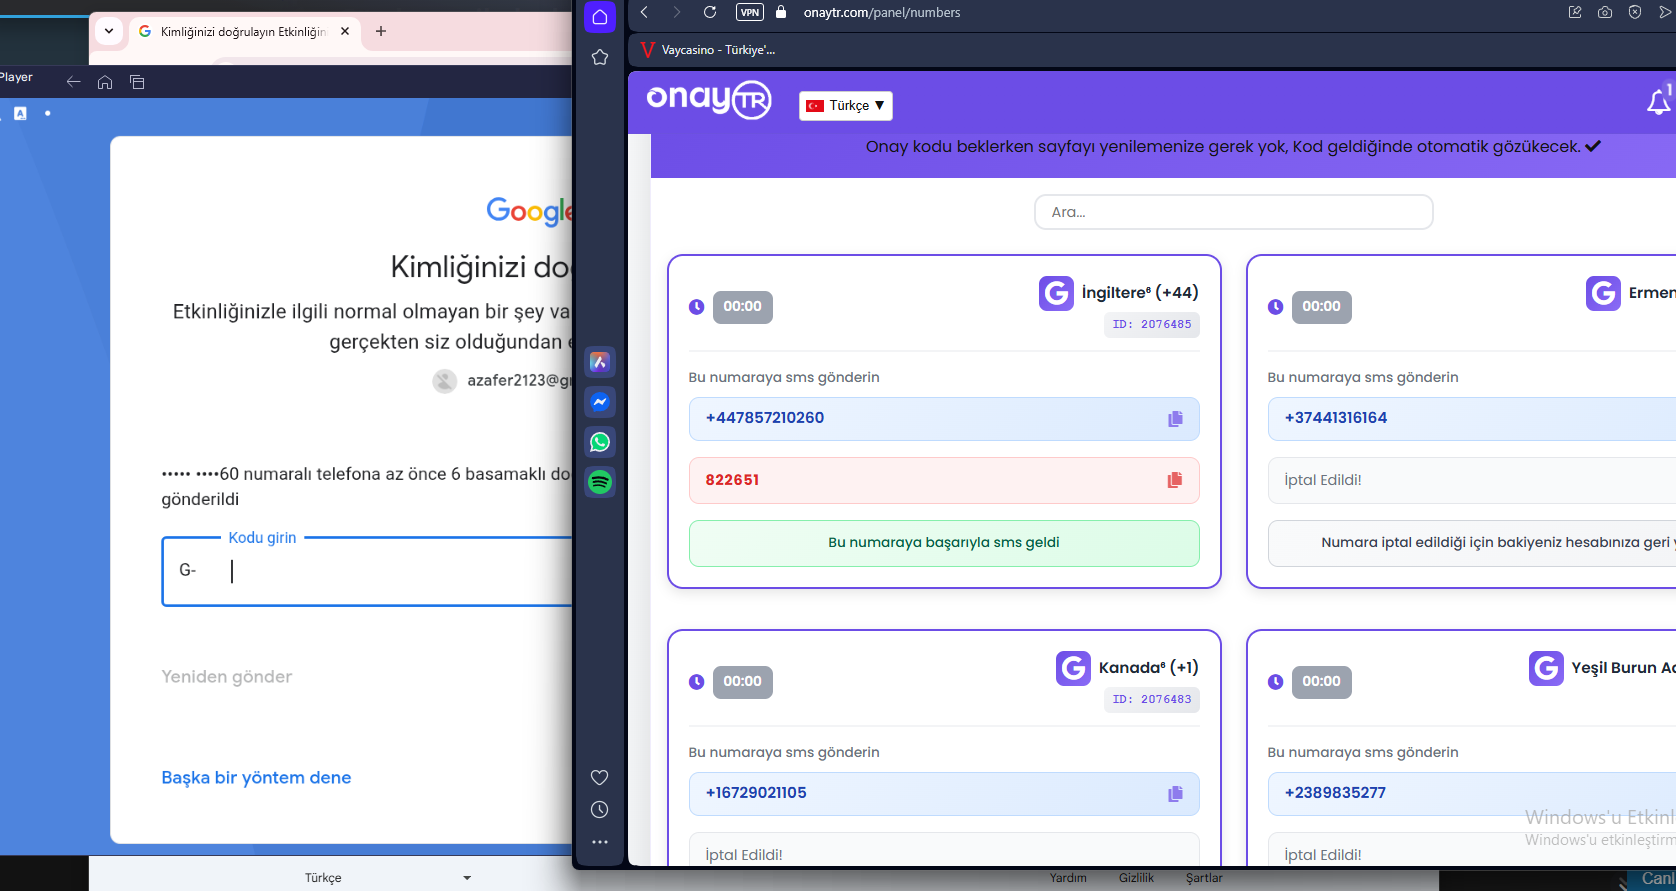
Task: Click Google icon on Ermenistan card
Action: [x=1603, y=293]
